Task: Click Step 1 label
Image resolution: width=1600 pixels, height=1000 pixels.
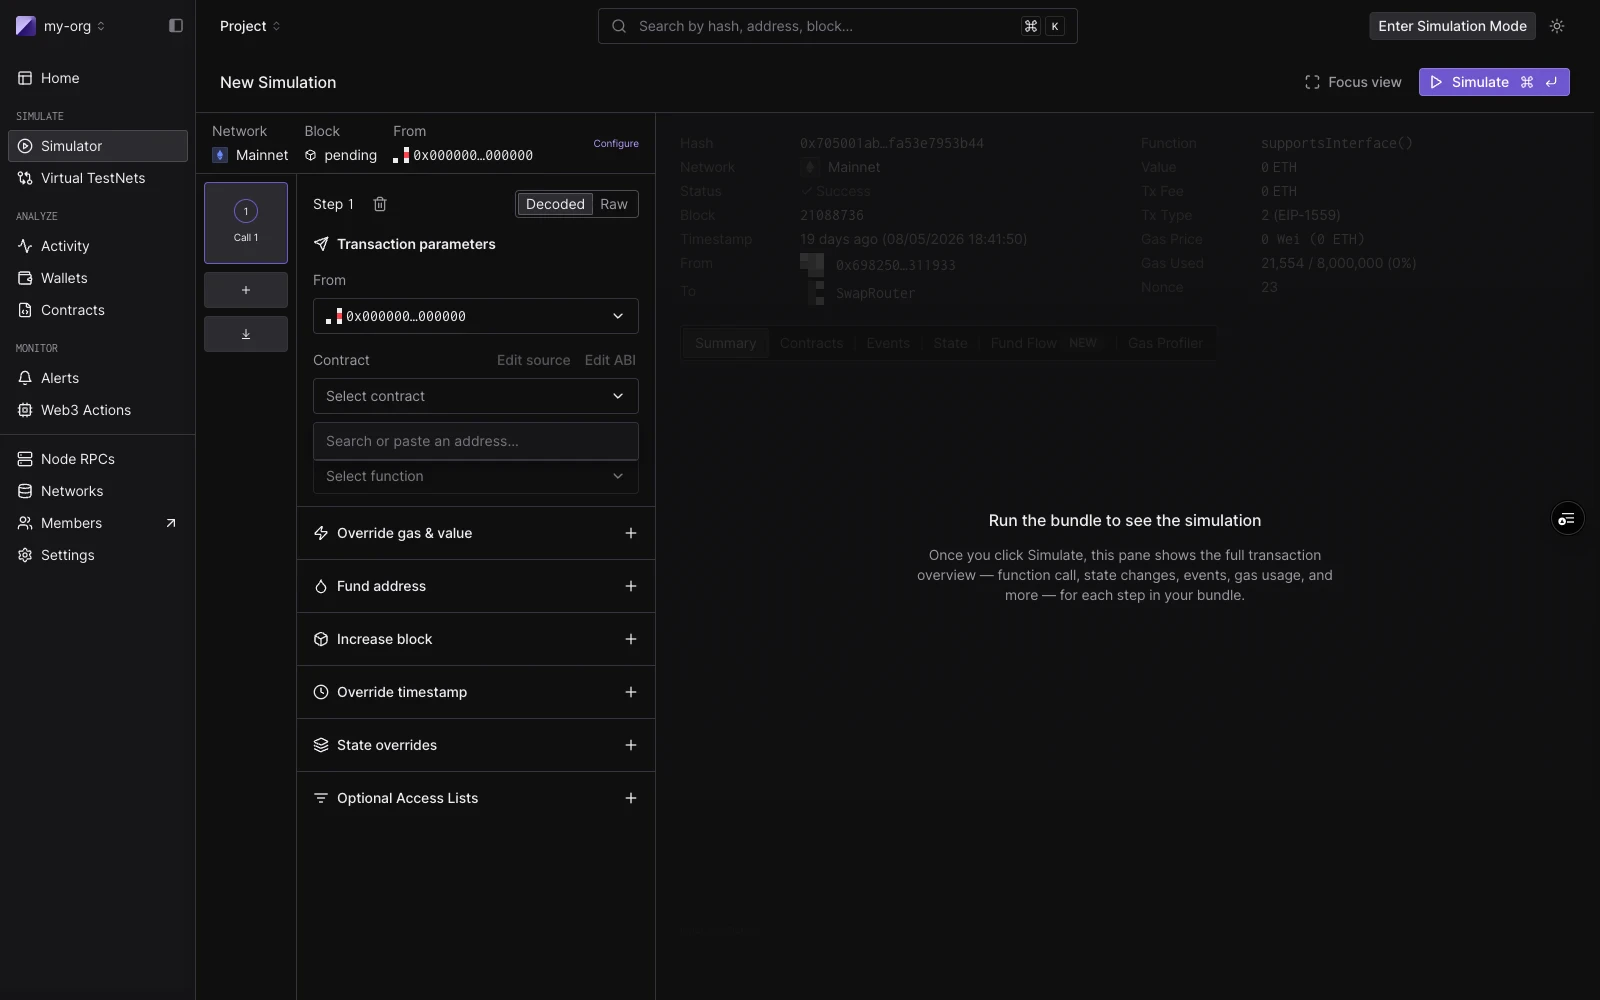Action: [x=333, y=204]
